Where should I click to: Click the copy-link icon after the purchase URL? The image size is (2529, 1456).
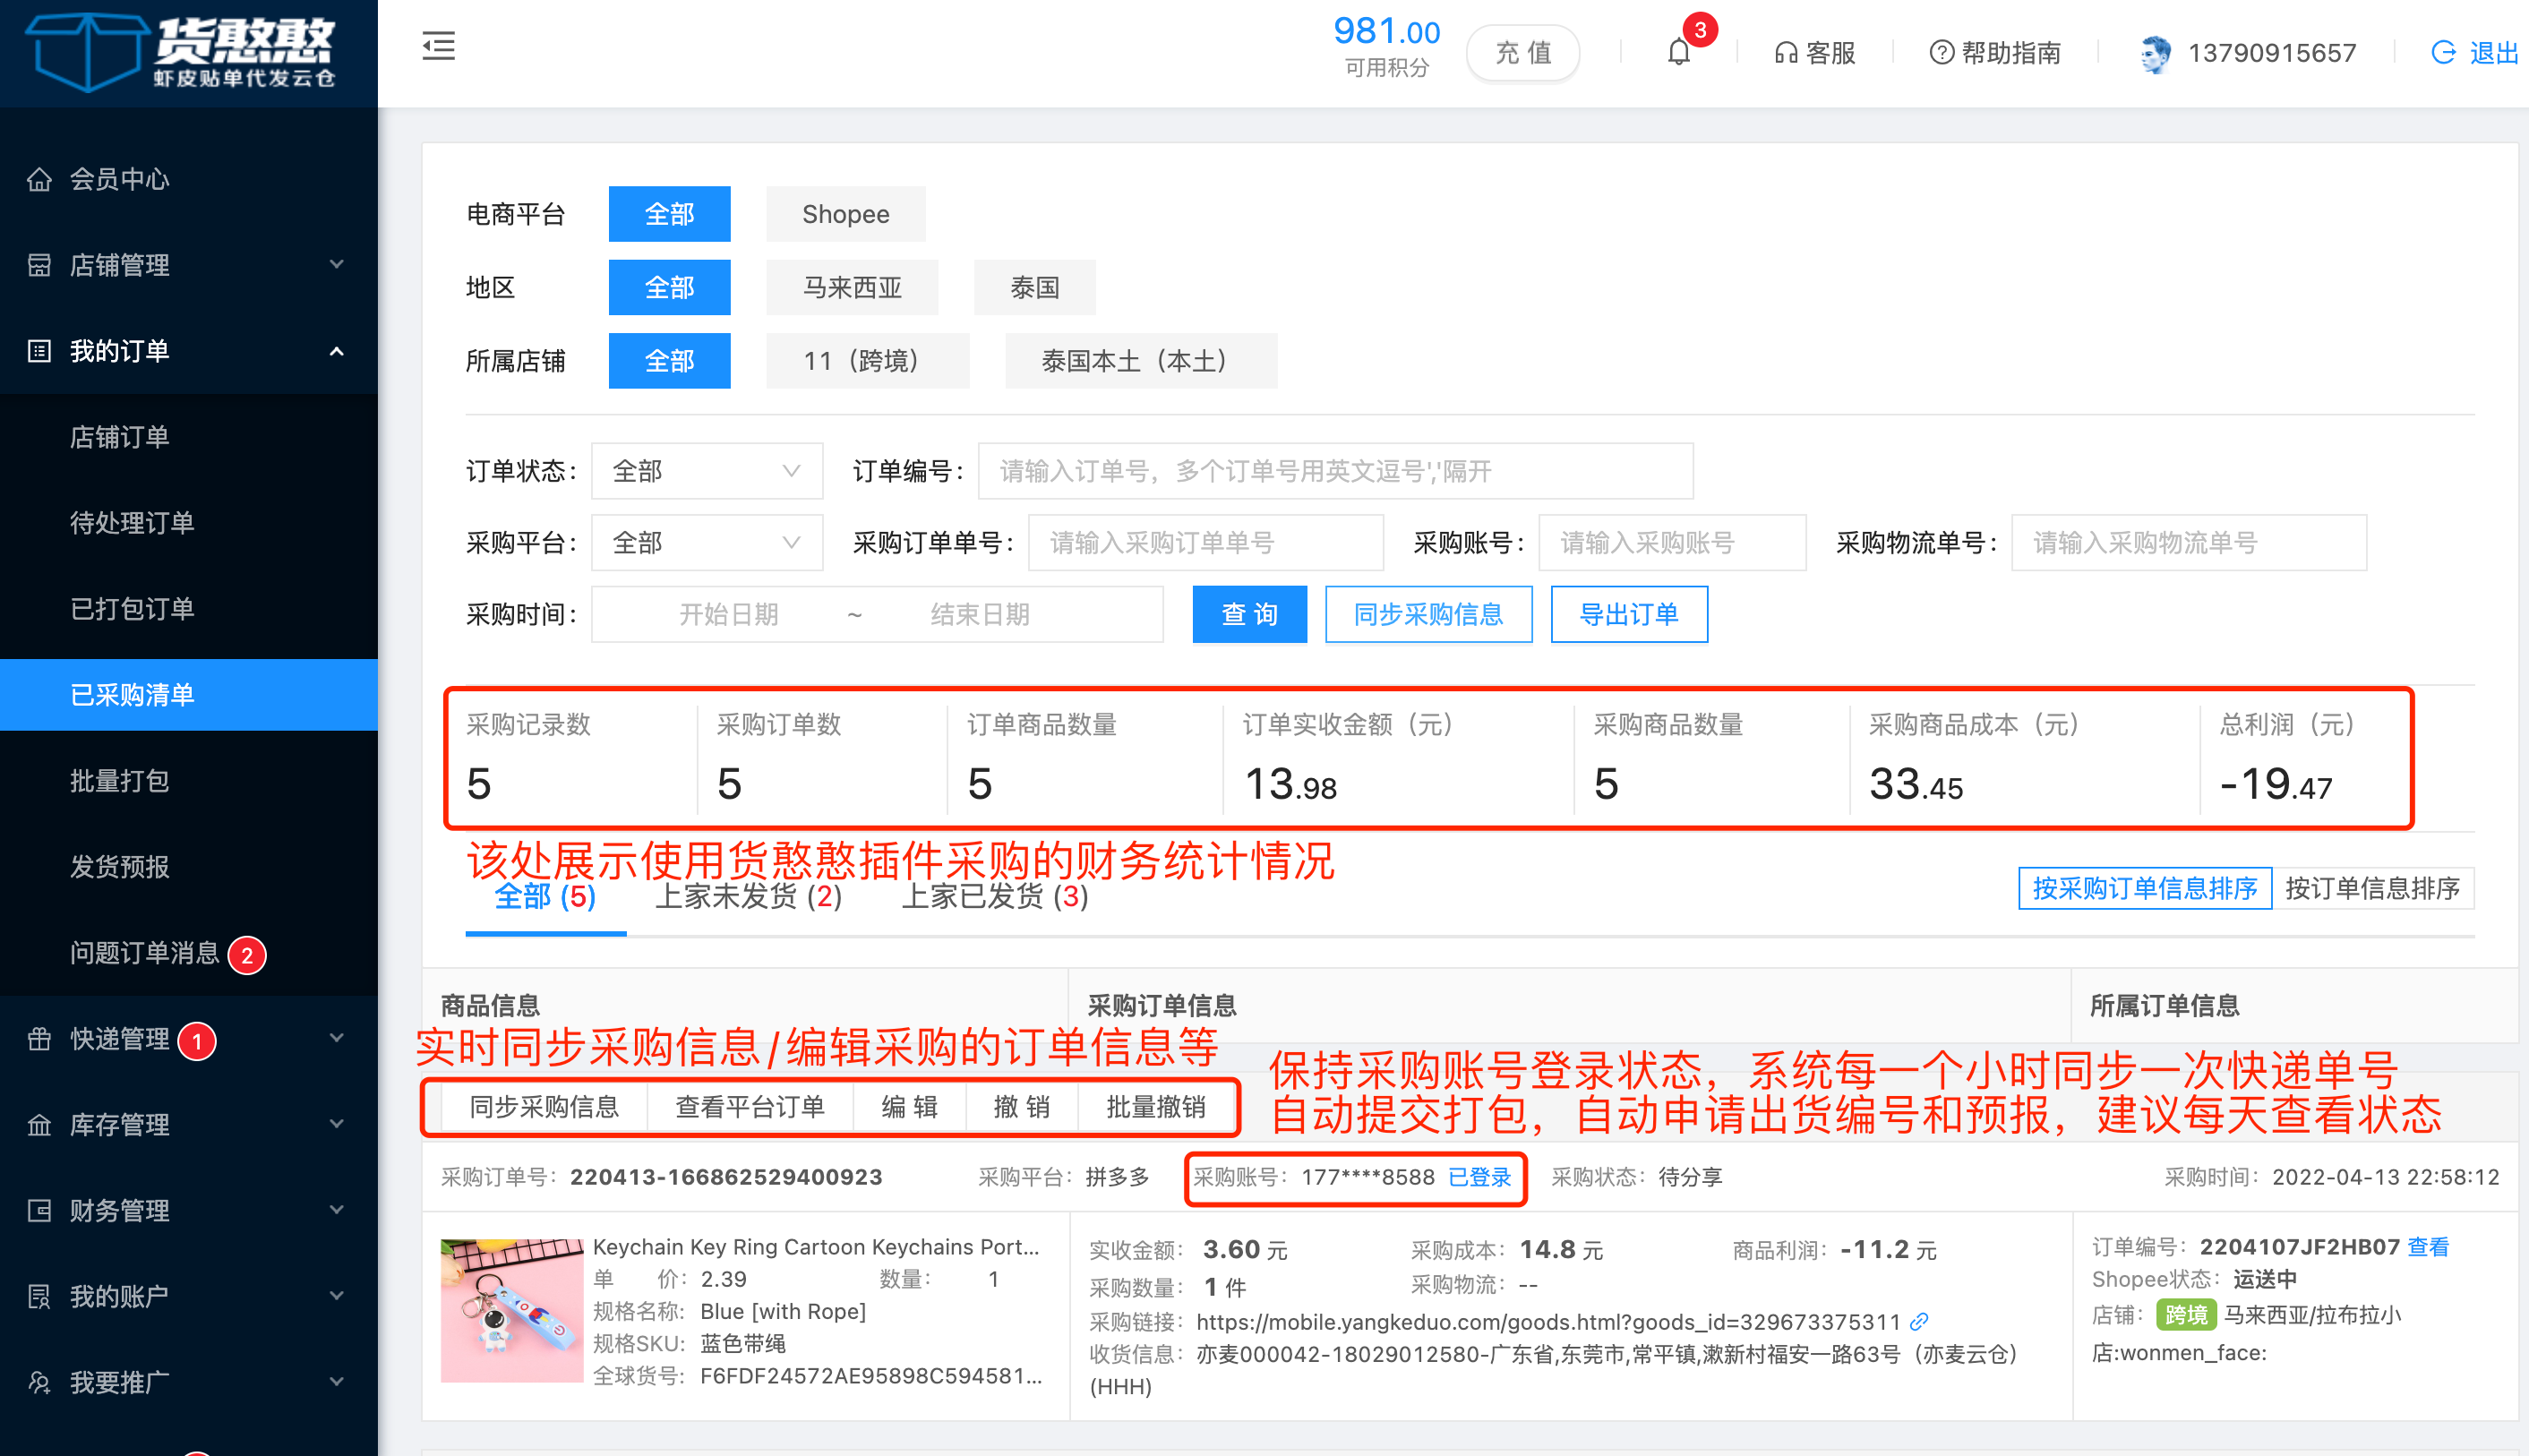[x=1919, y=1322]
